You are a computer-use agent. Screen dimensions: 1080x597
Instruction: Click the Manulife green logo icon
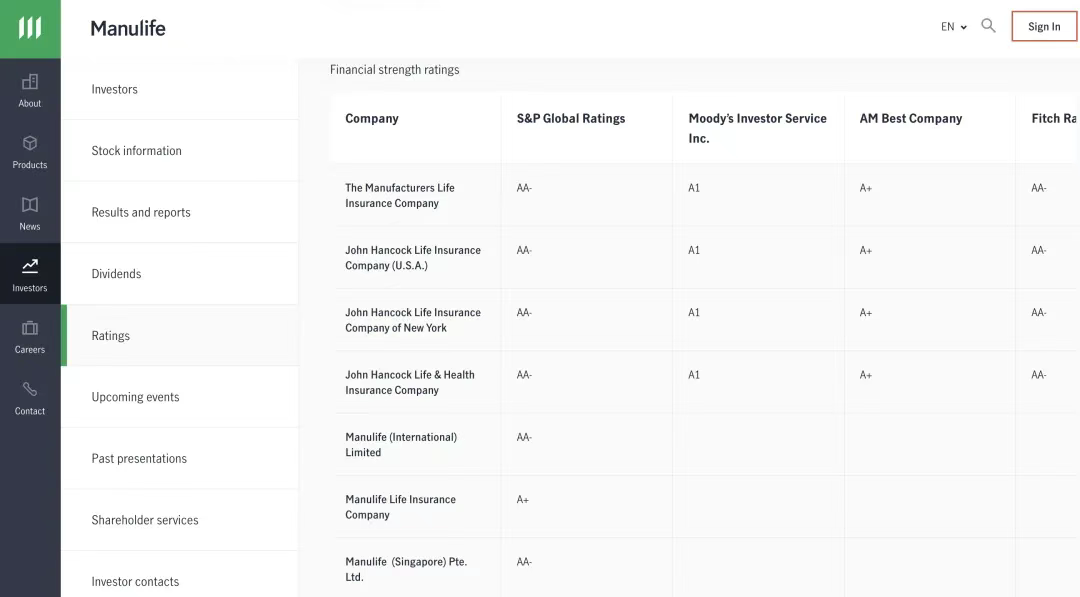pos(30,28)
